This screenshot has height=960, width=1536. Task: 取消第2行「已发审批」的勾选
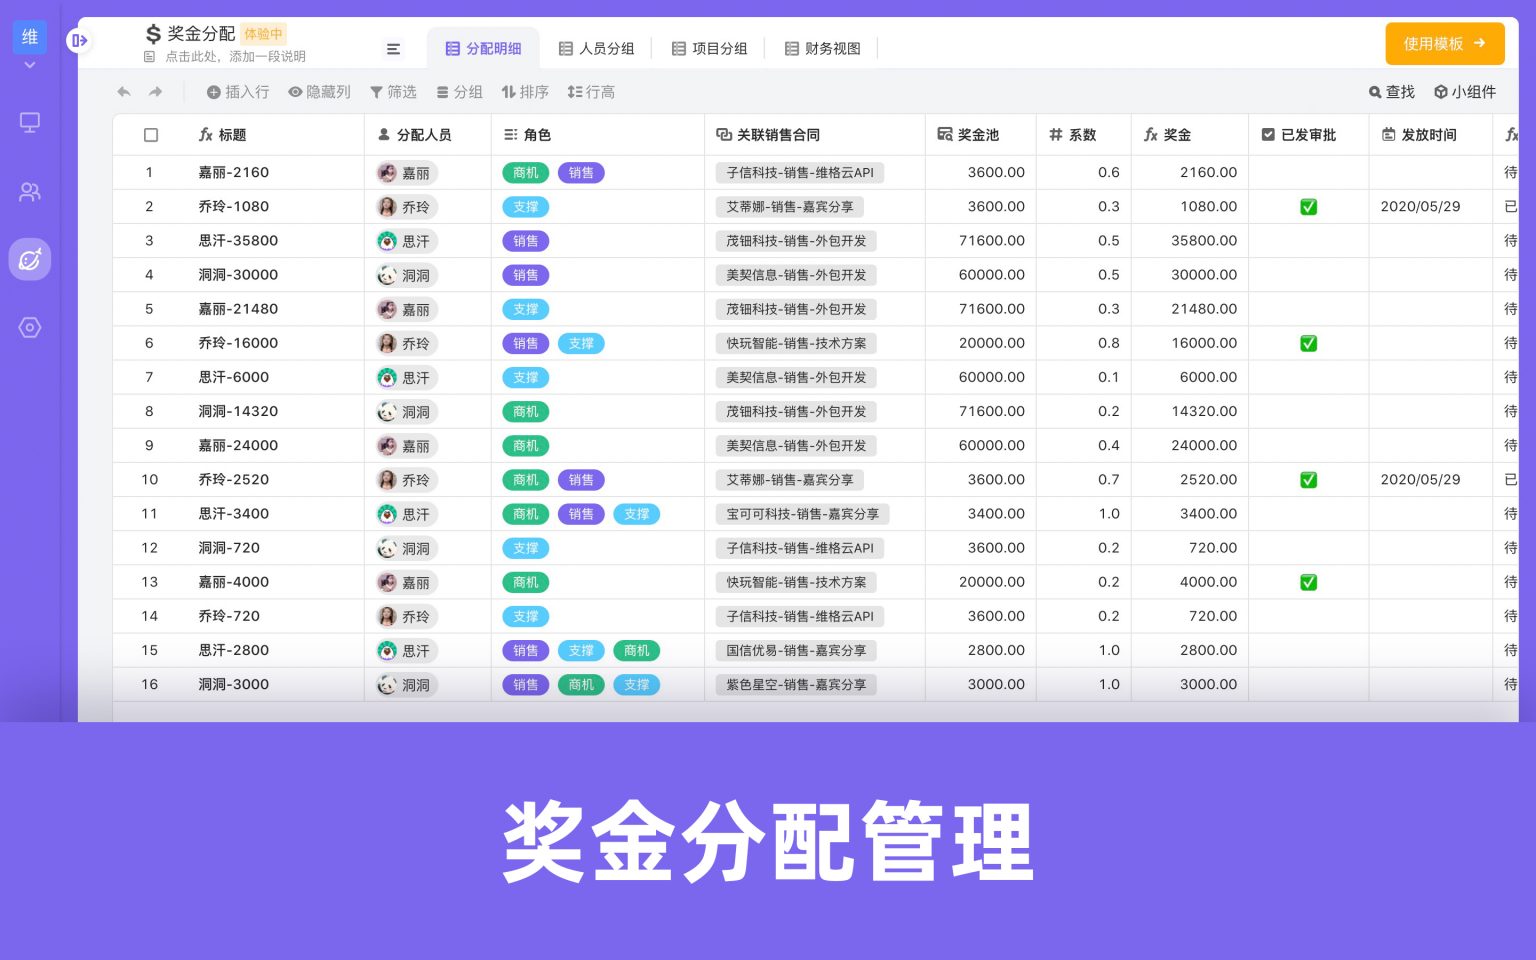tap(1308, 207)
